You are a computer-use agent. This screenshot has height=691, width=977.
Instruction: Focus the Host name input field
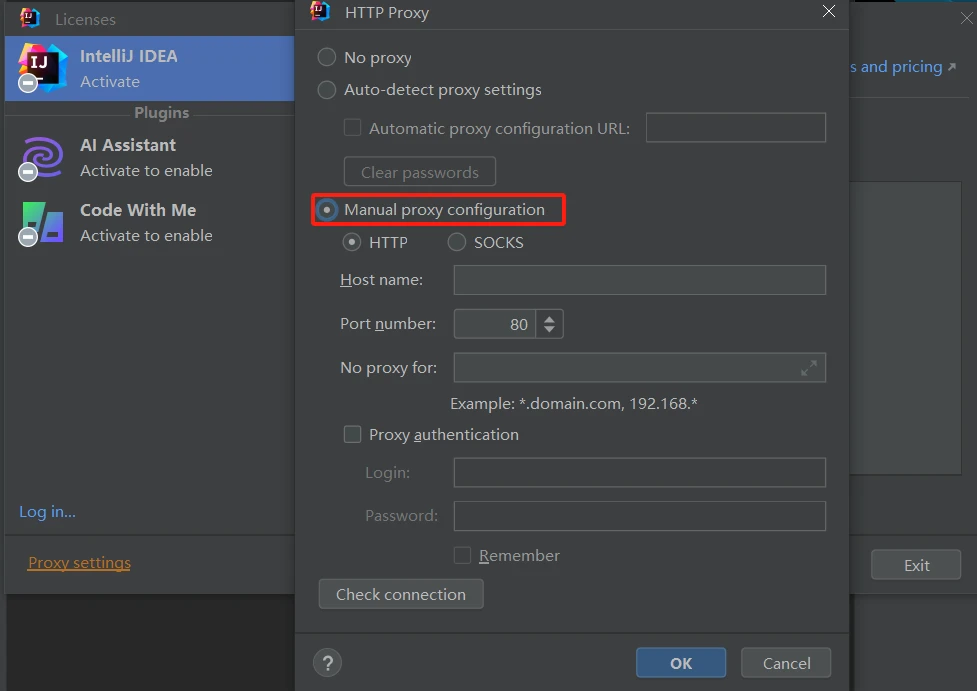click(640, 280)
